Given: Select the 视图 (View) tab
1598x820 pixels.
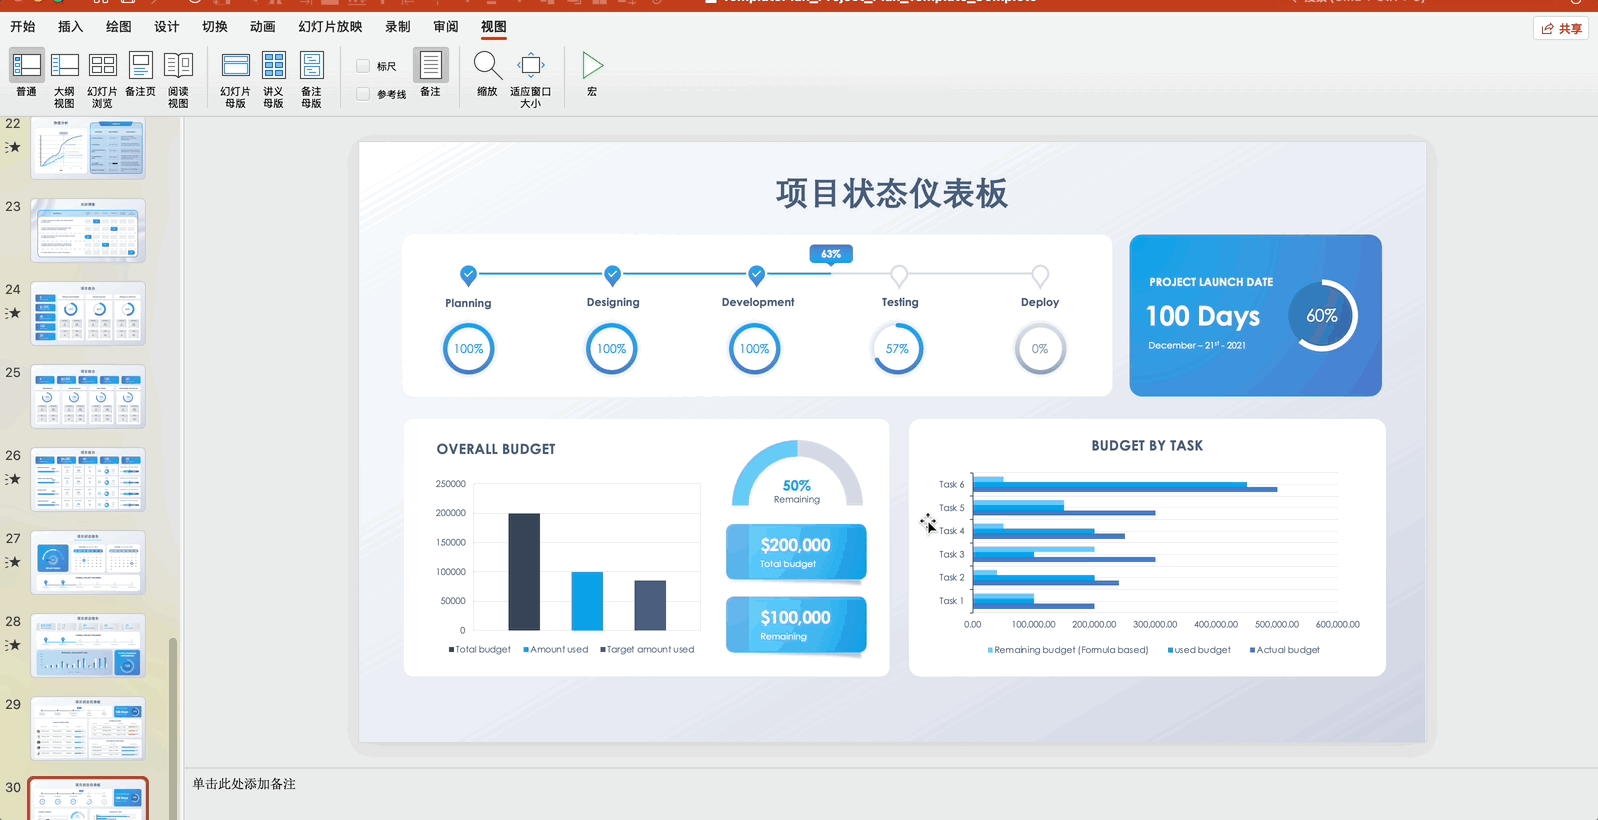Looking at the screenshot, I should [x=493, y=27].
